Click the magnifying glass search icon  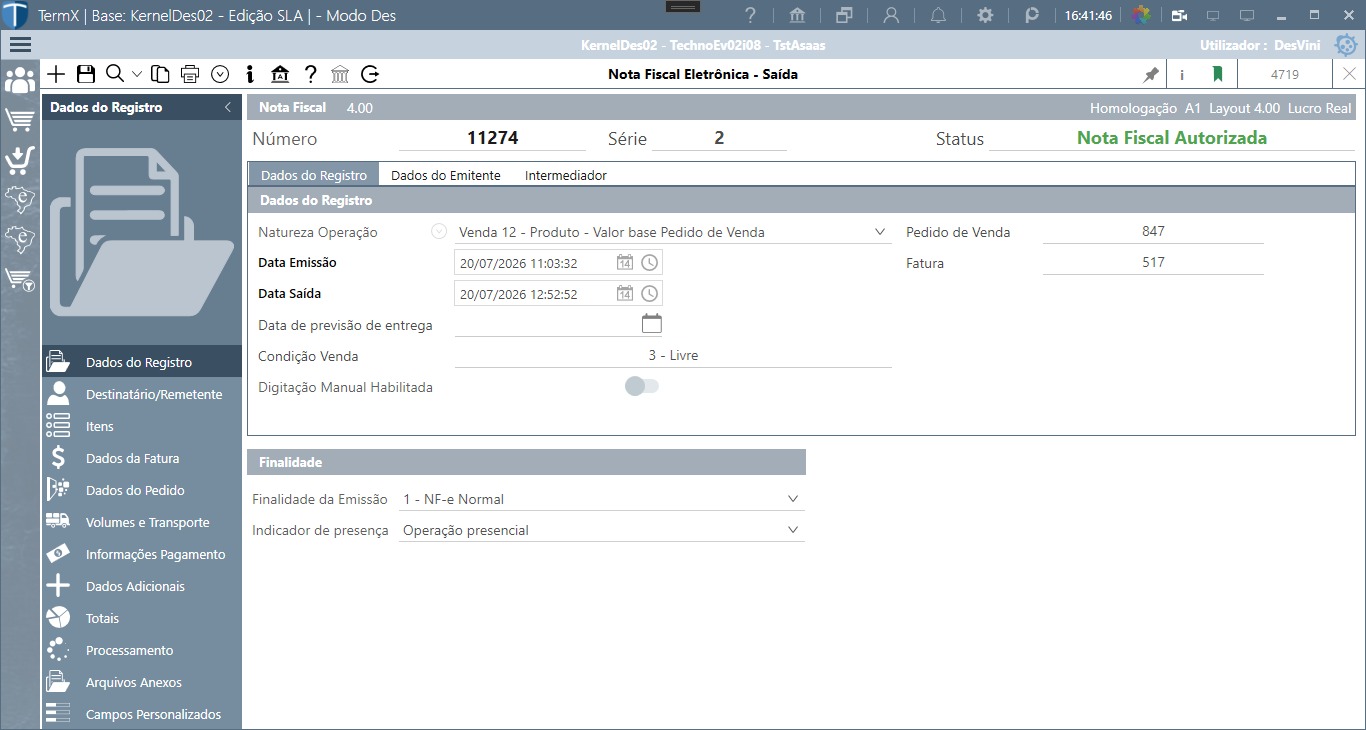pos(114,74)
